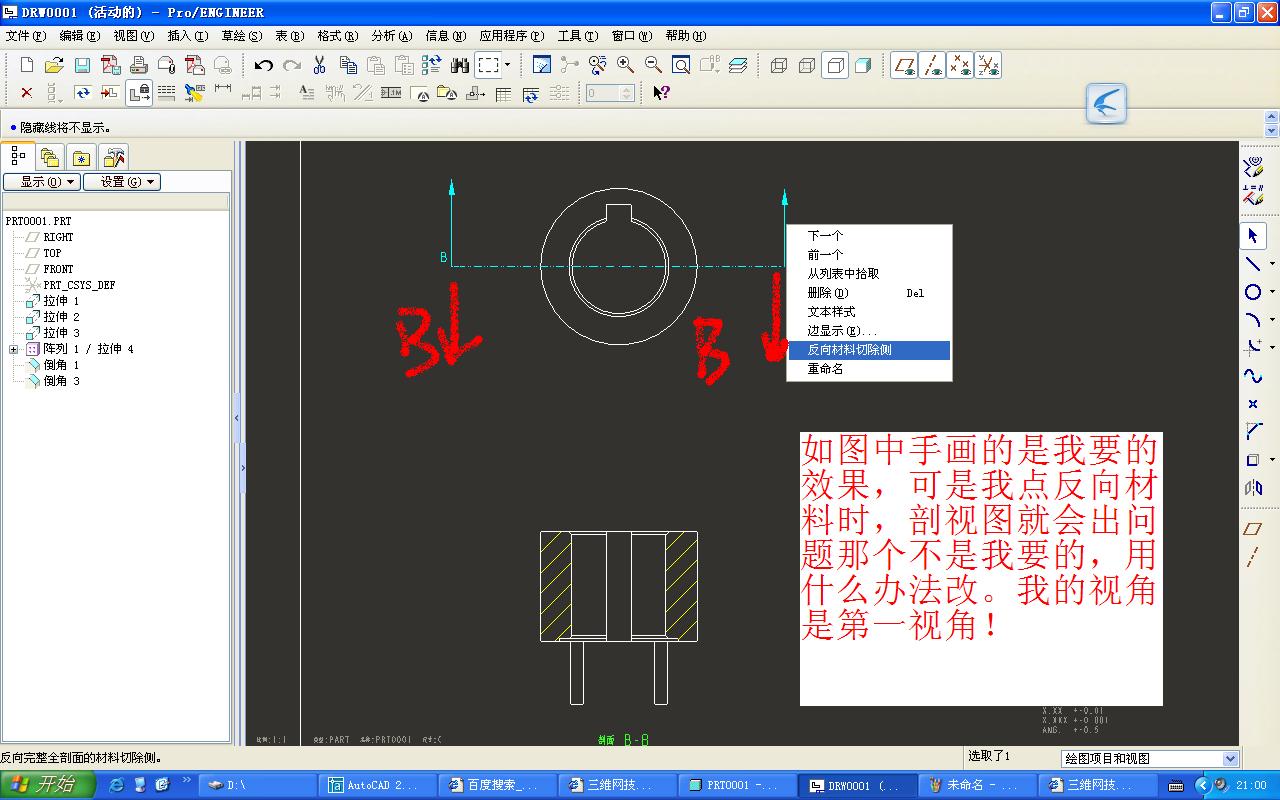Choose 反向材料切除侧 in context menu
This screenshot has height=800, width=1280.
[x=869, y=350]
